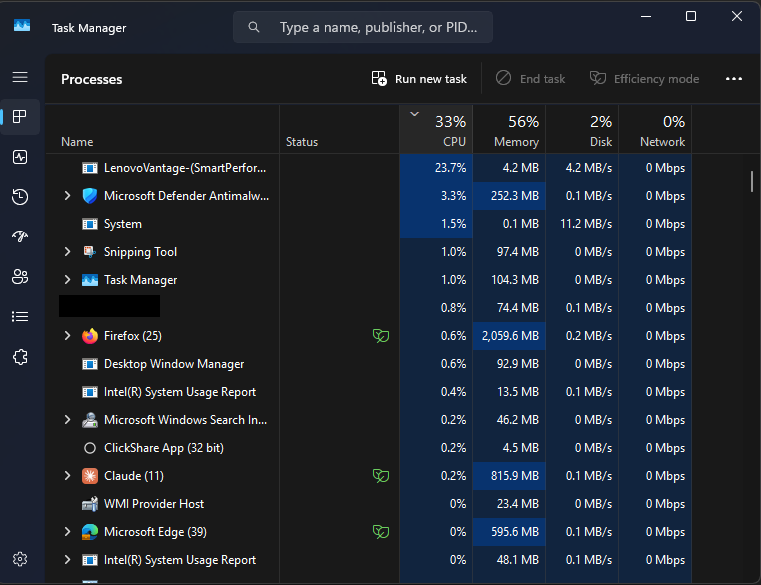Sort processes by the Disk column header

pyautogui.click(x=582, y=130)
